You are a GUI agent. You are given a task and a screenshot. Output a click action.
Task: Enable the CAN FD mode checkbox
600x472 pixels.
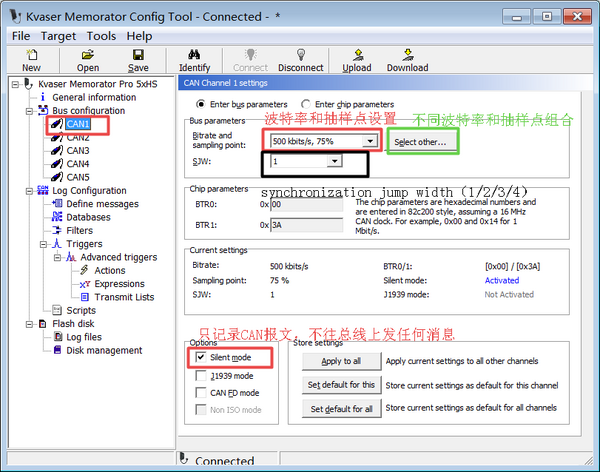pos(201,393)
